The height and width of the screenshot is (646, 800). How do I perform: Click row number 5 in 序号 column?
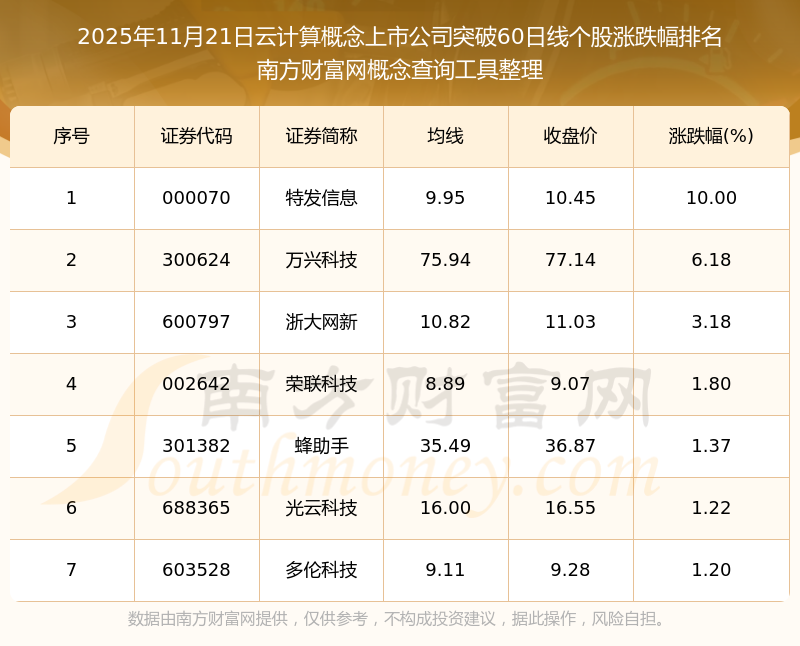click(x=71, y=446)
